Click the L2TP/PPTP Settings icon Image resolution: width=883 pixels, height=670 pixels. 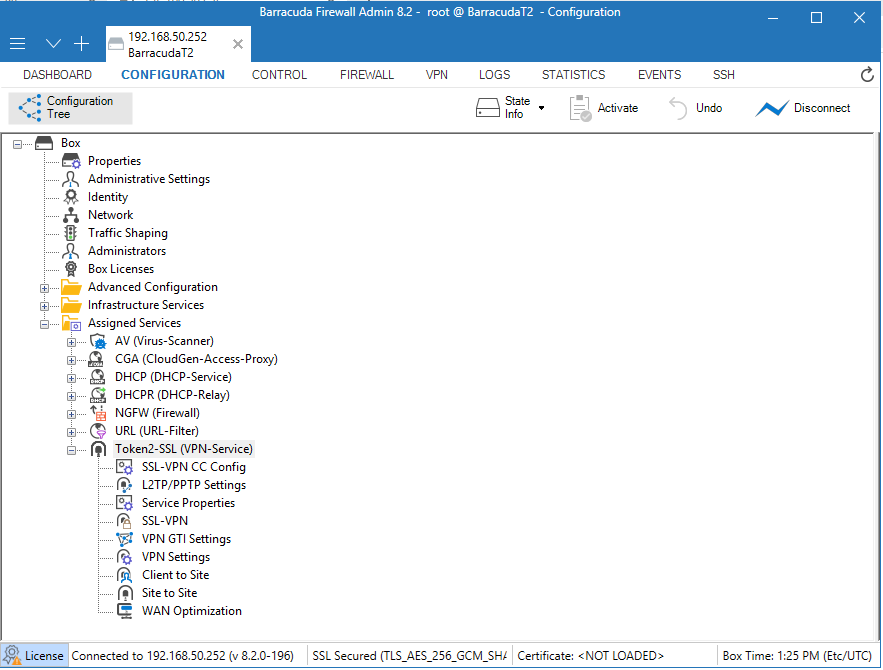tap(124, 485)
